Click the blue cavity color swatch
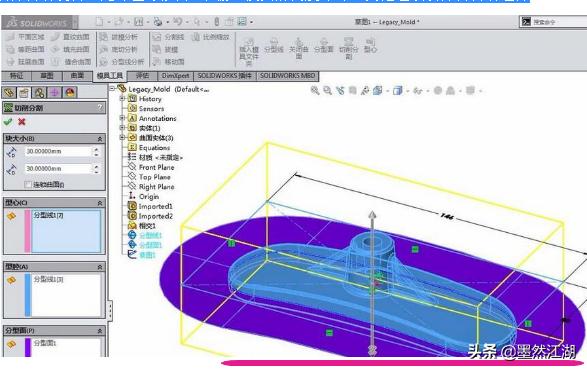 pyautogui.click(x=27, y=295)
